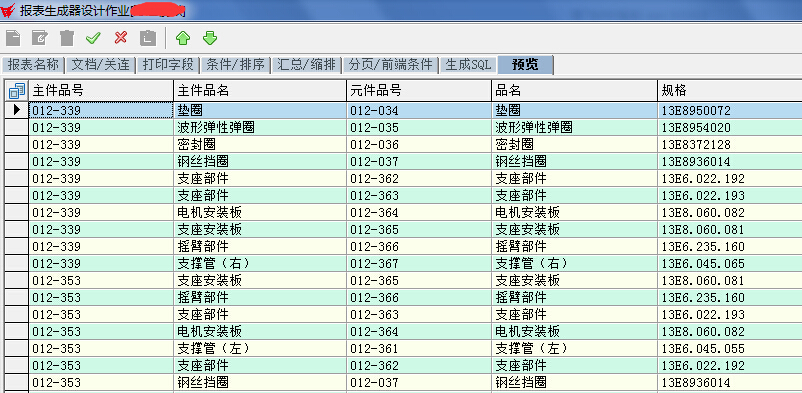Select the 预览 tab
This screenshot has width=802, height=393.
(525, 64)
